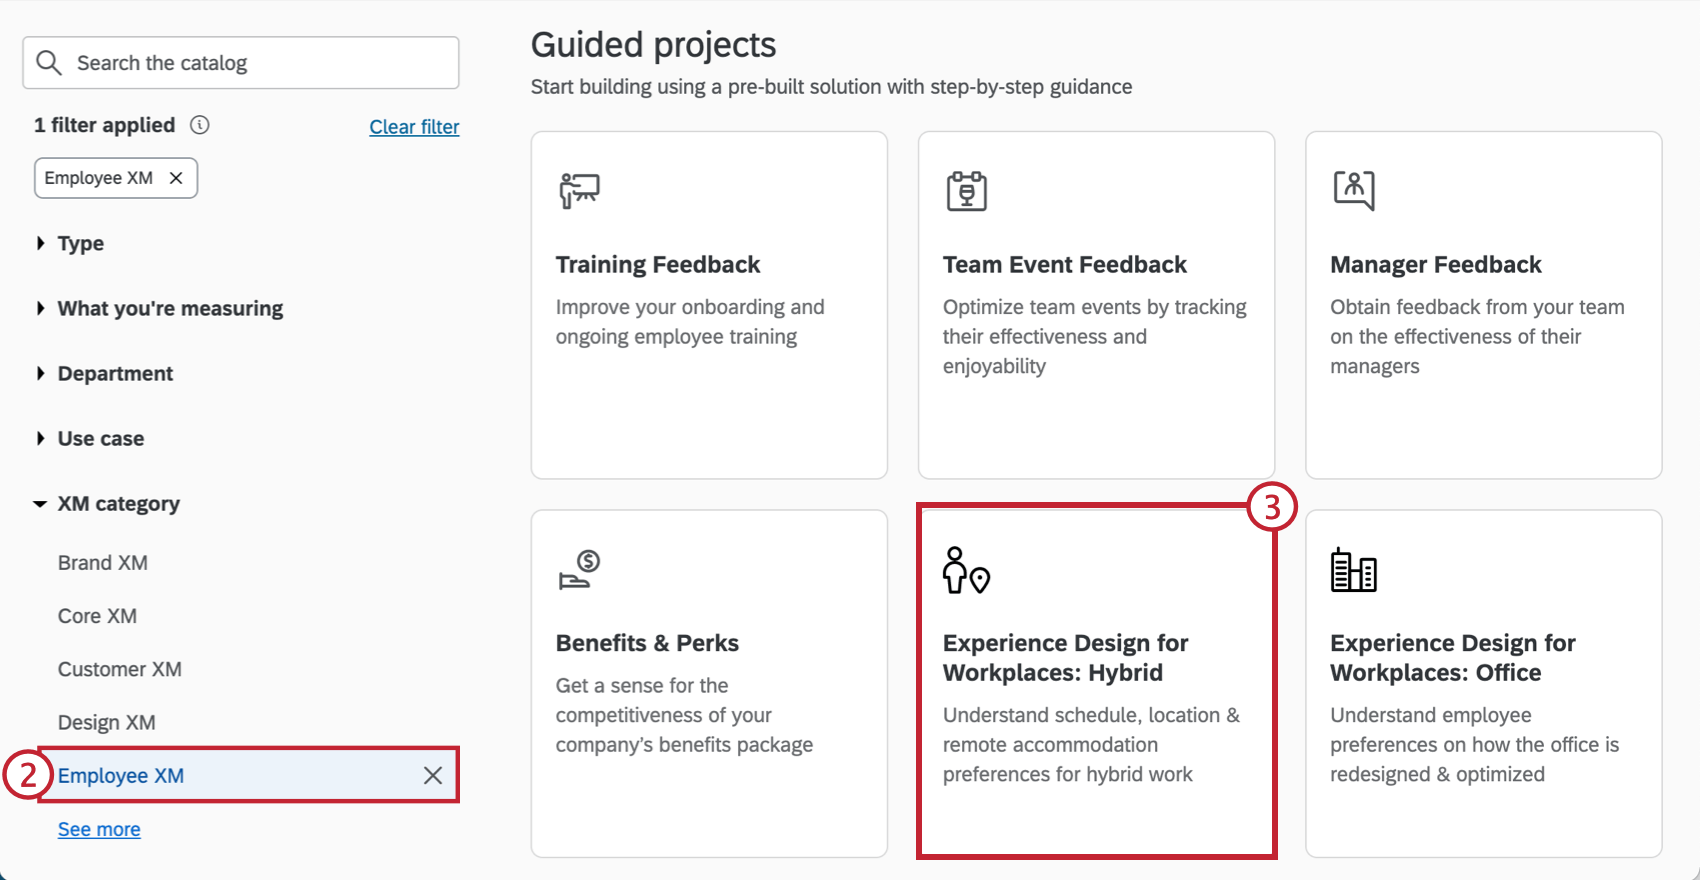
Task: Select the Customer XM category
Action: coord(120,669)
